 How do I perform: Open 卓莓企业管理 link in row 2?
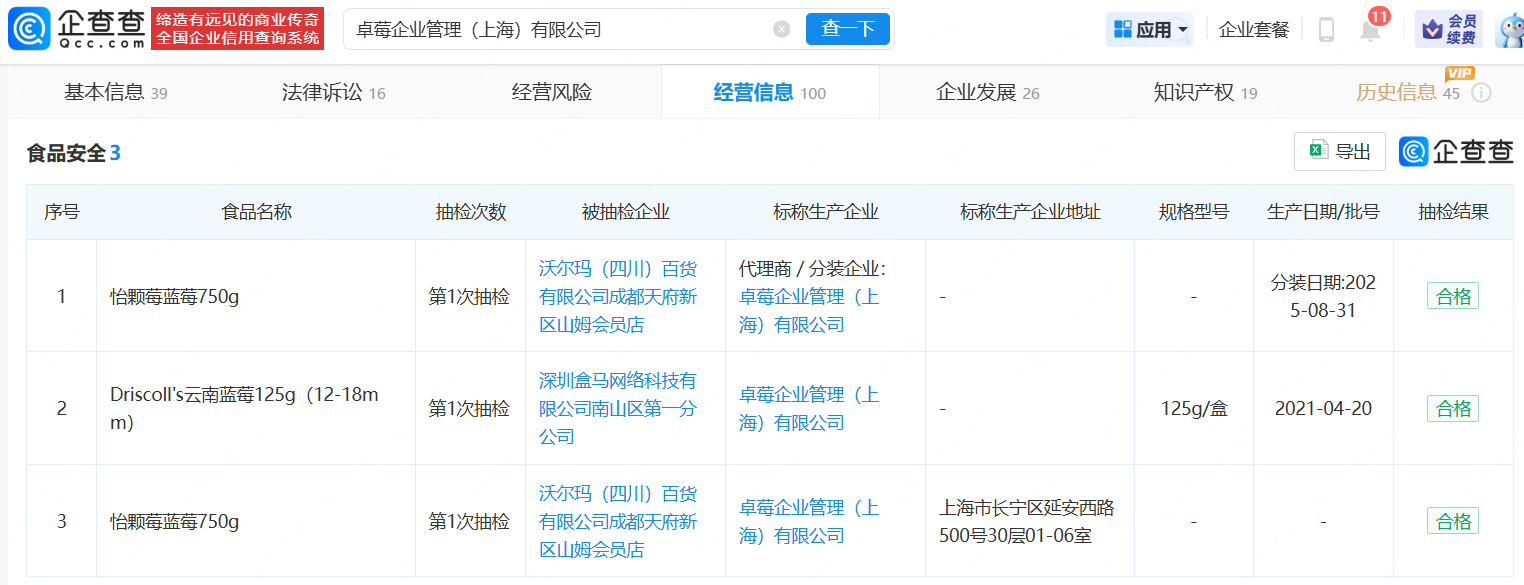click(808, 408)
